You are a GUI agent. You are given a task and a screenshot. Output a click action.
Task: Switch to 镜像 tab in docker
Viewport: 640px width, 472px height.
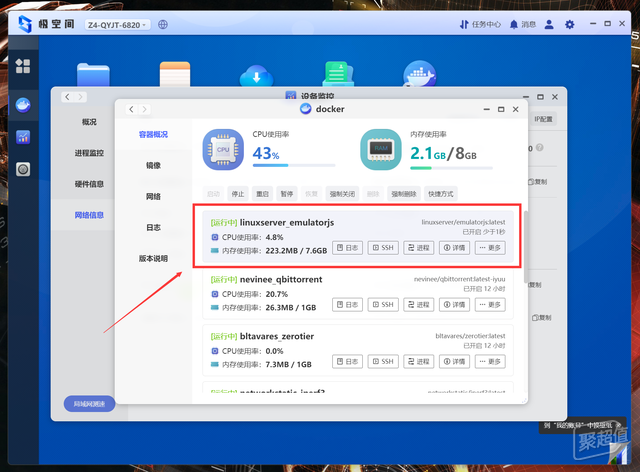[x=153, y=165]
